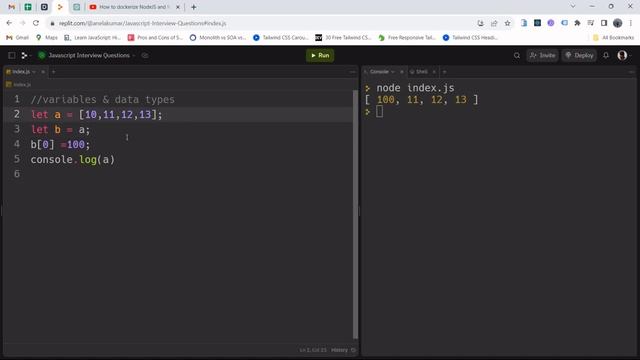The image size is (640, 360).
Task: Open the Chrome extensions puzzle icon
Action: pos(577,23)
